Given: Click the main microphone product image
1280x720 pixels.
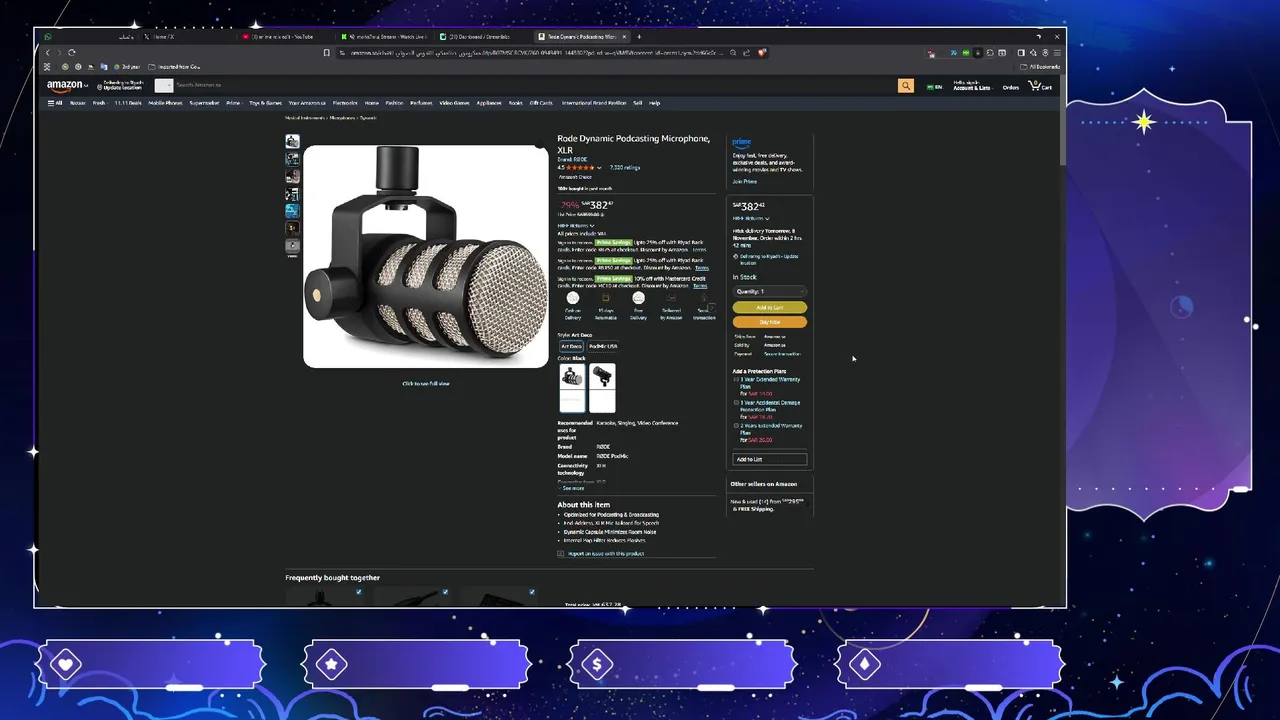Looking at the screenshot, I should click(426, 257).
